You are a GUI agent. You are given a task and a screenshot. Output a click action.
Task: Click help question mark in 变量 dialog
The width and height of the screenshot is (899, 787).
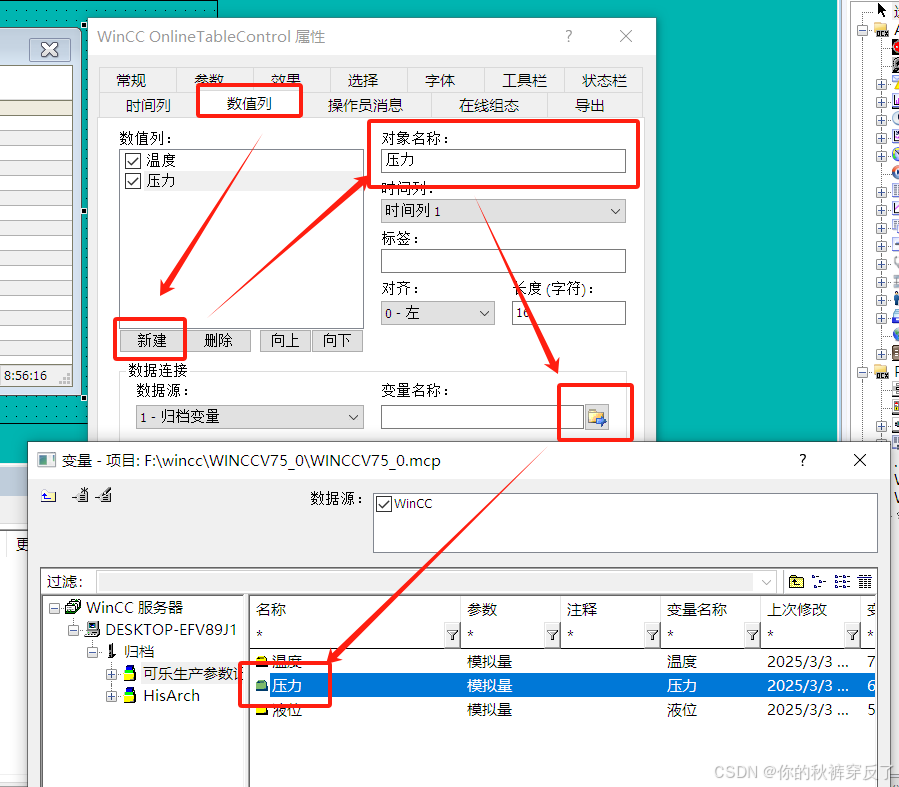coord(803,460)
